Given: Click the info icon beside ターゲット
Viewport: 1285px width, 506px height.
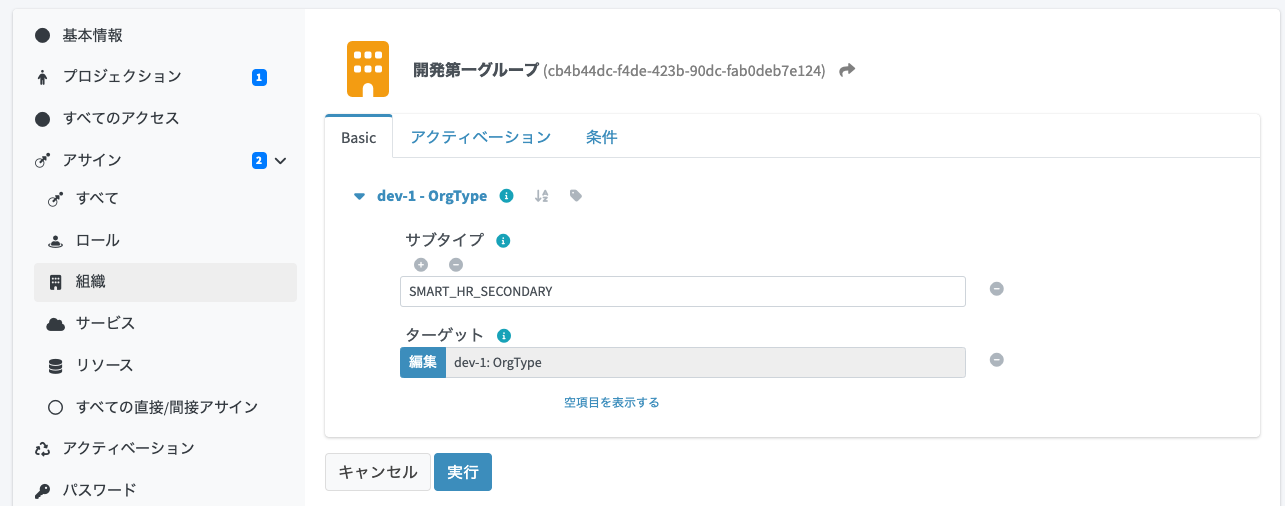Looking at the screenshot, I should (504, 336).
